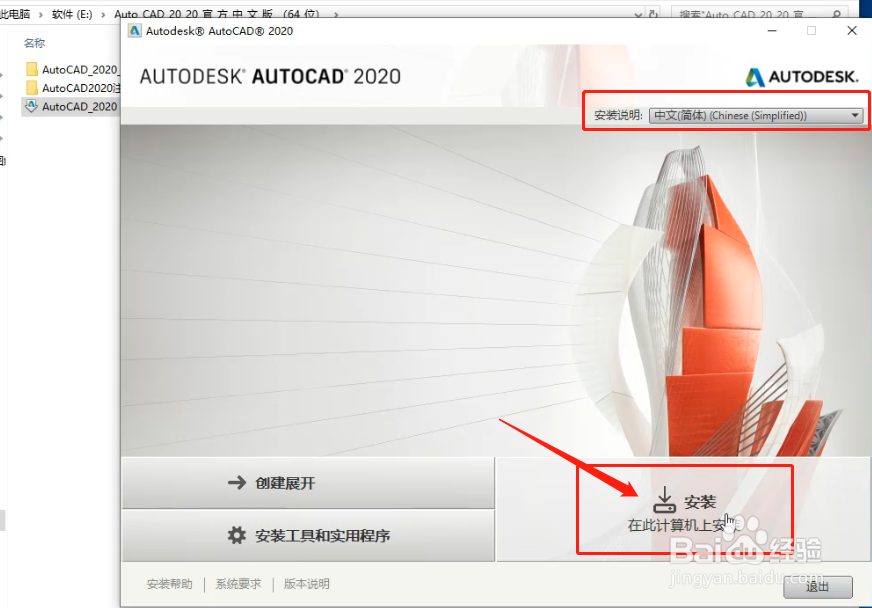The height and width of the screenshot is (608, 872).
Task: Open Install Tools and Utilities (安装工具和实用程序)
Action: pyautogui.click(x=308, y=535)
